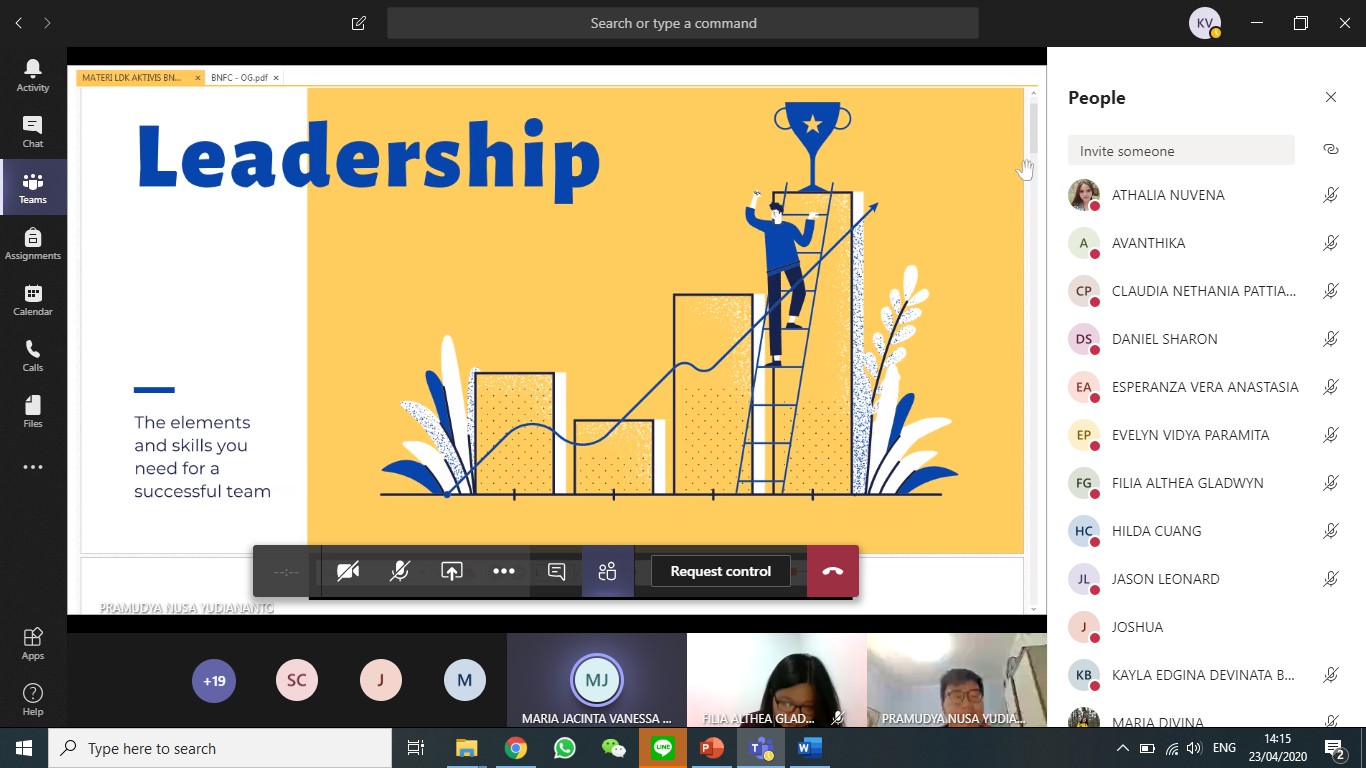Show the meeting conversation chat icon
The image size is (1366, 768).
point(557,571)
